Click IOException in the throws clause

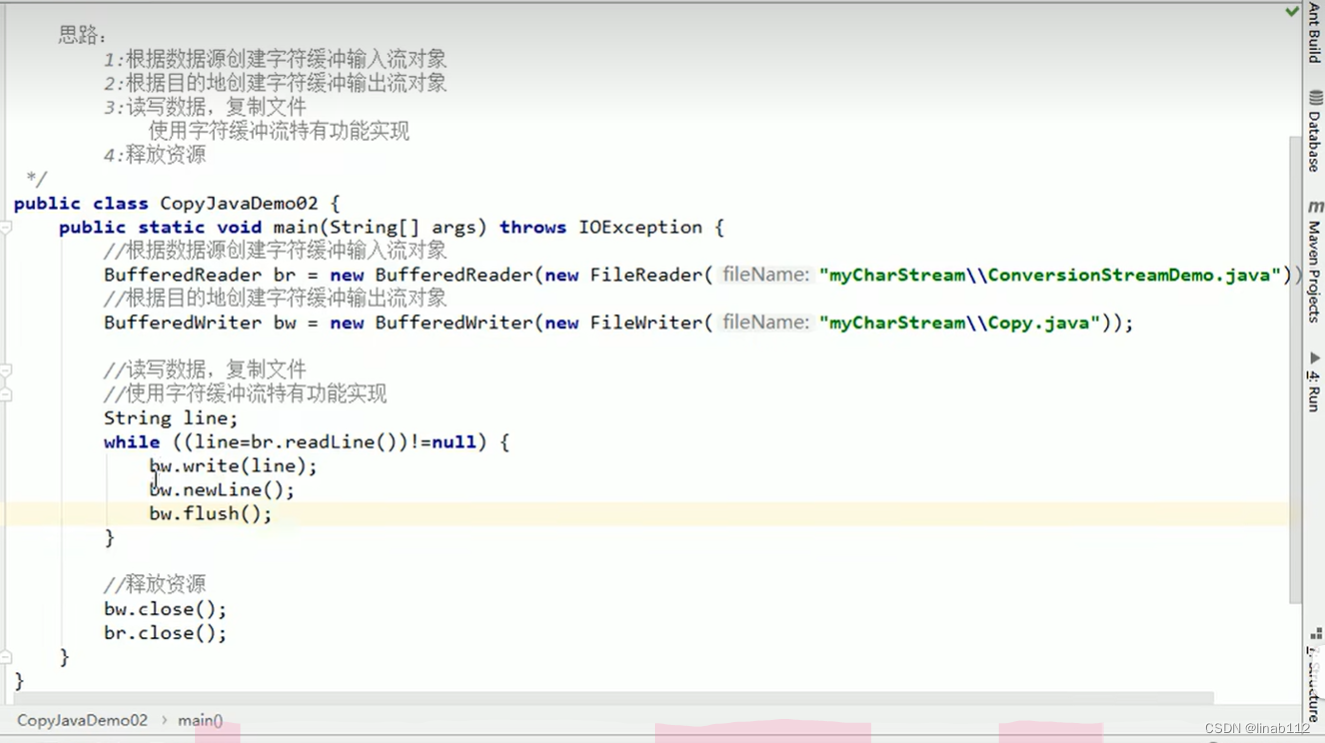point(641,227)
